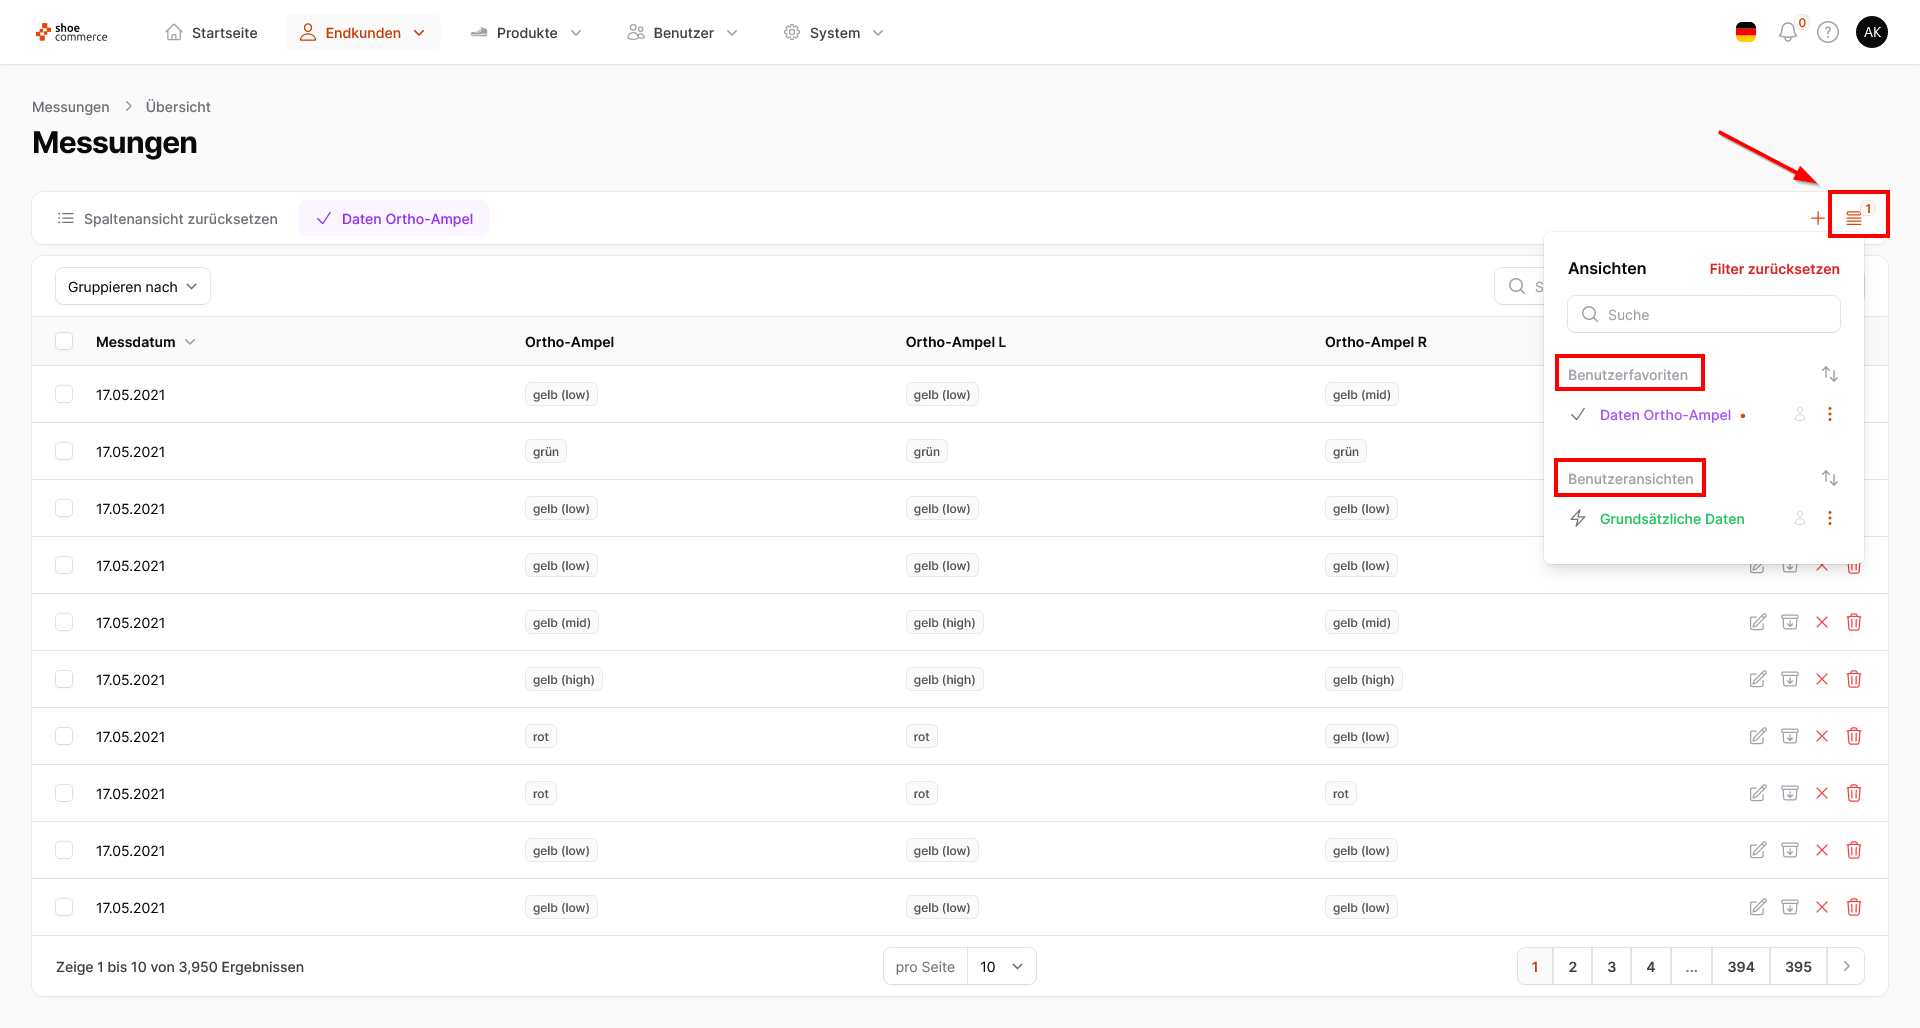
Task: Check the first row's checkbox
Action: [x=64, y=395]
